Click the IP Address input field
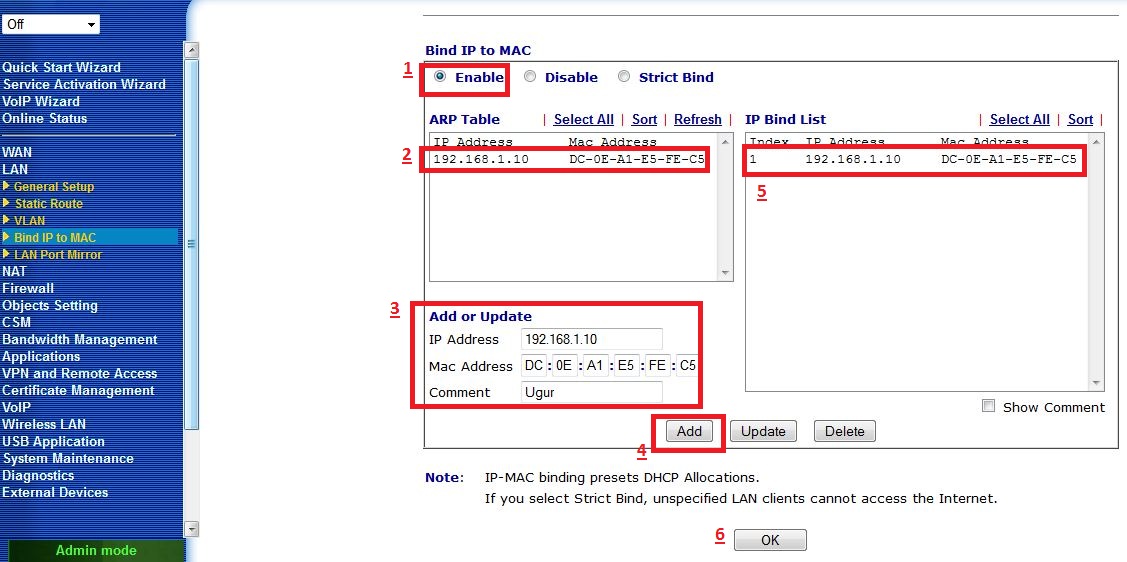 click(592, 340)
